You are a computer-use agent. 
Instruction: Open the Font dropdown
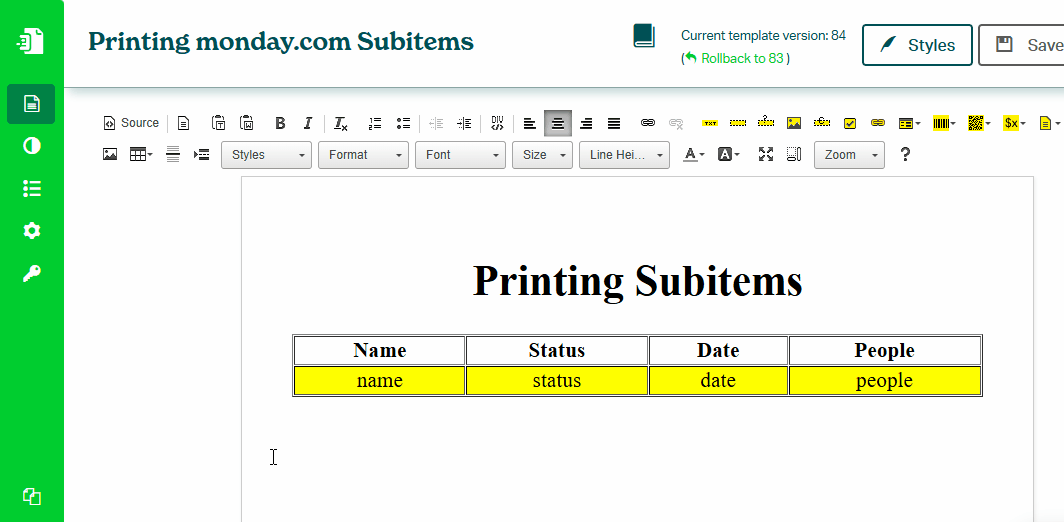point(461,155)
